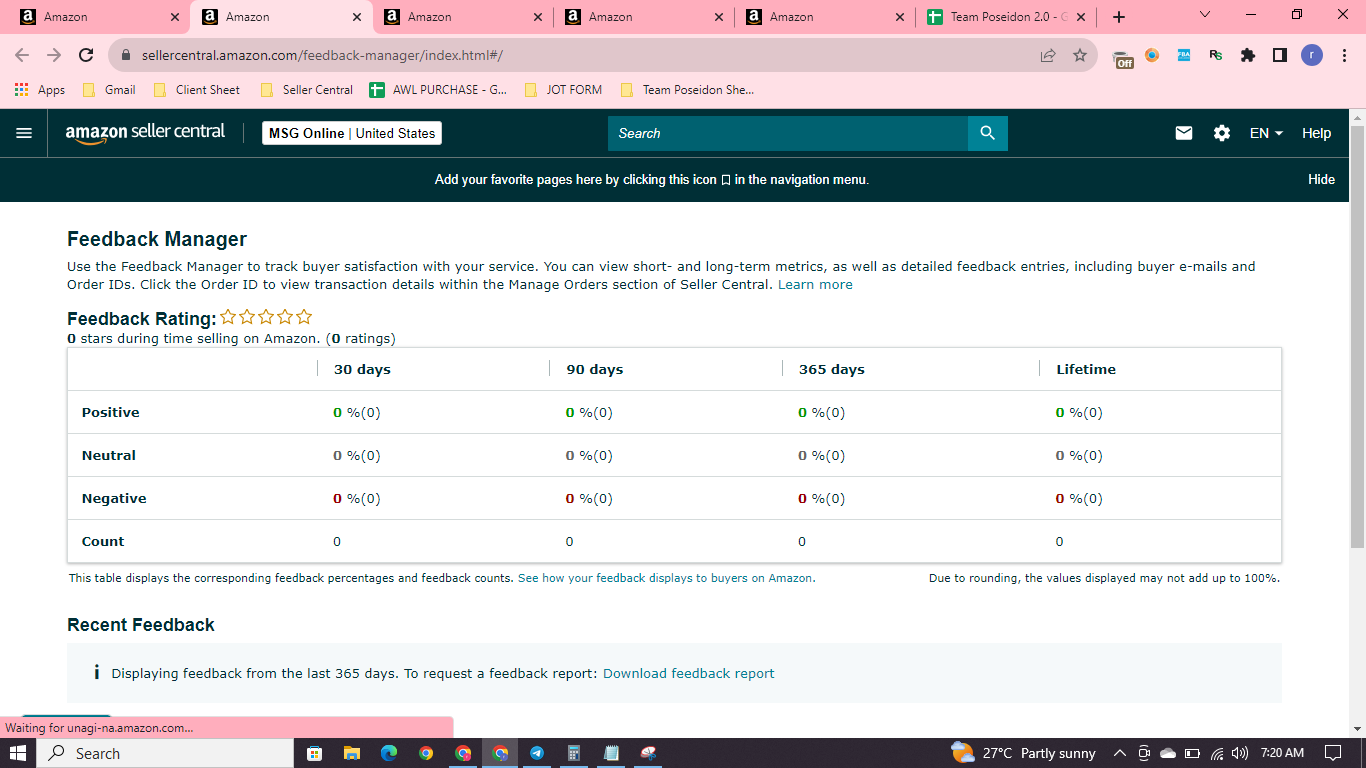The height and width of the screenshot is (768, 1366).
Task: Click the orange circle extension icon
Action: [1152, 55]
